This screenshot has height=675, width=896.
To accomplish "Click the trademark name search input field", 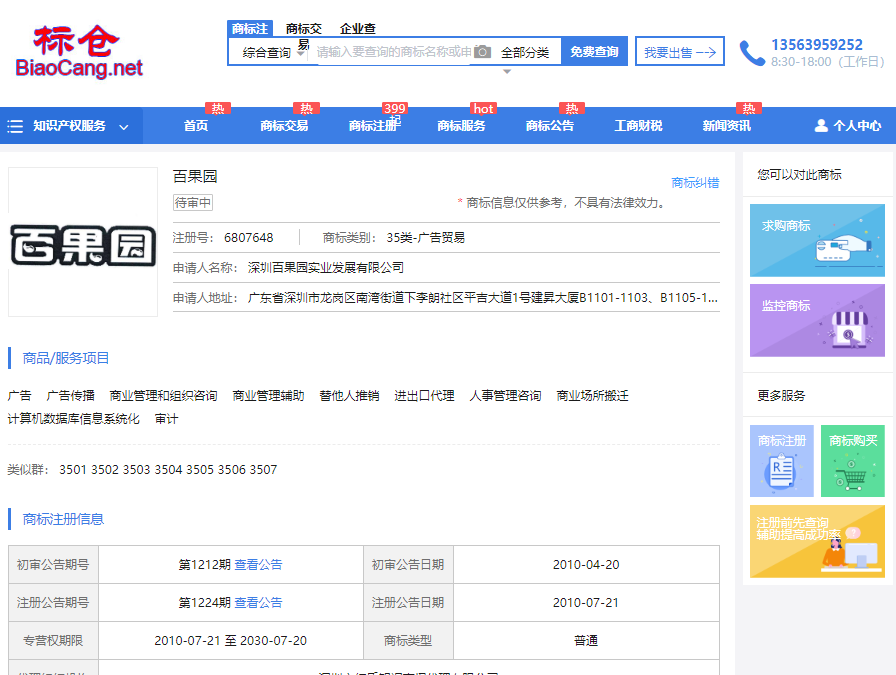I will 394,52.
